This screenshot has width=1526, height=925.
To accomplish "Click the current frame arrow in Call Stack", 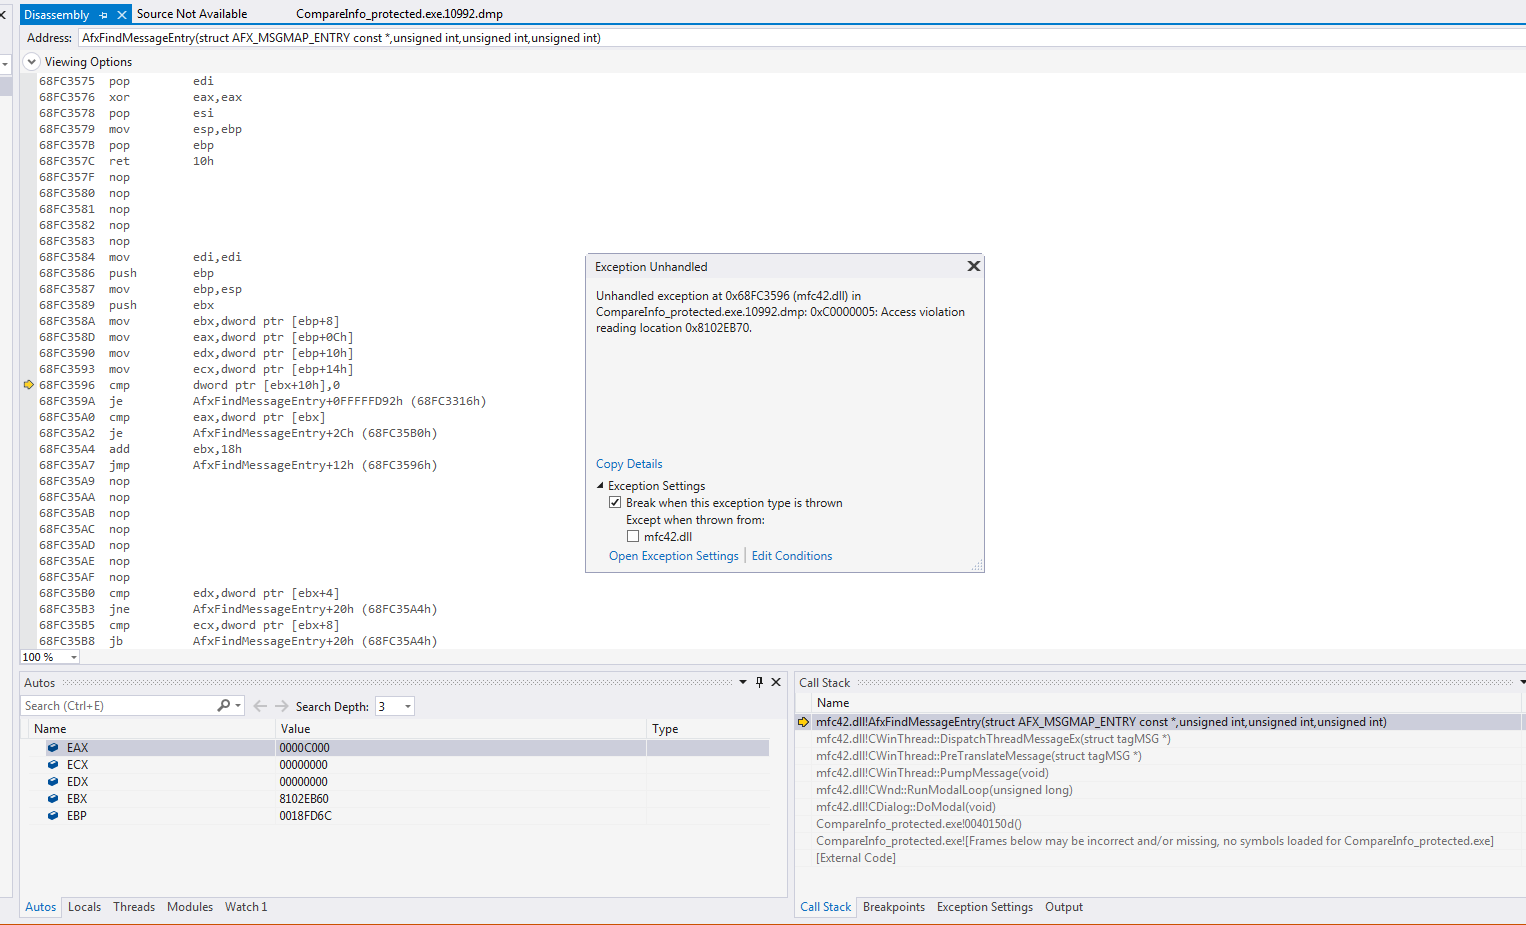I will 803,722.
